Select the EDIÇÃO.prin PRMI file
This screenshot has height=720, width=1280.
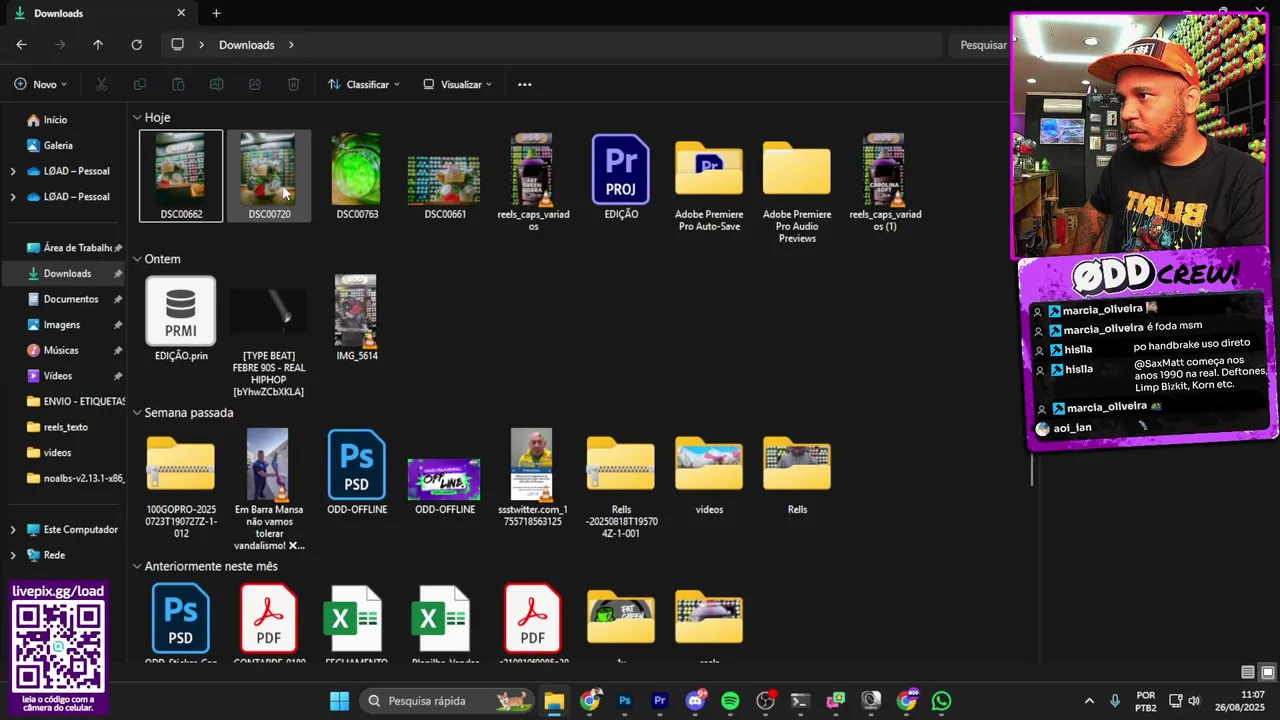pos(181,319)
